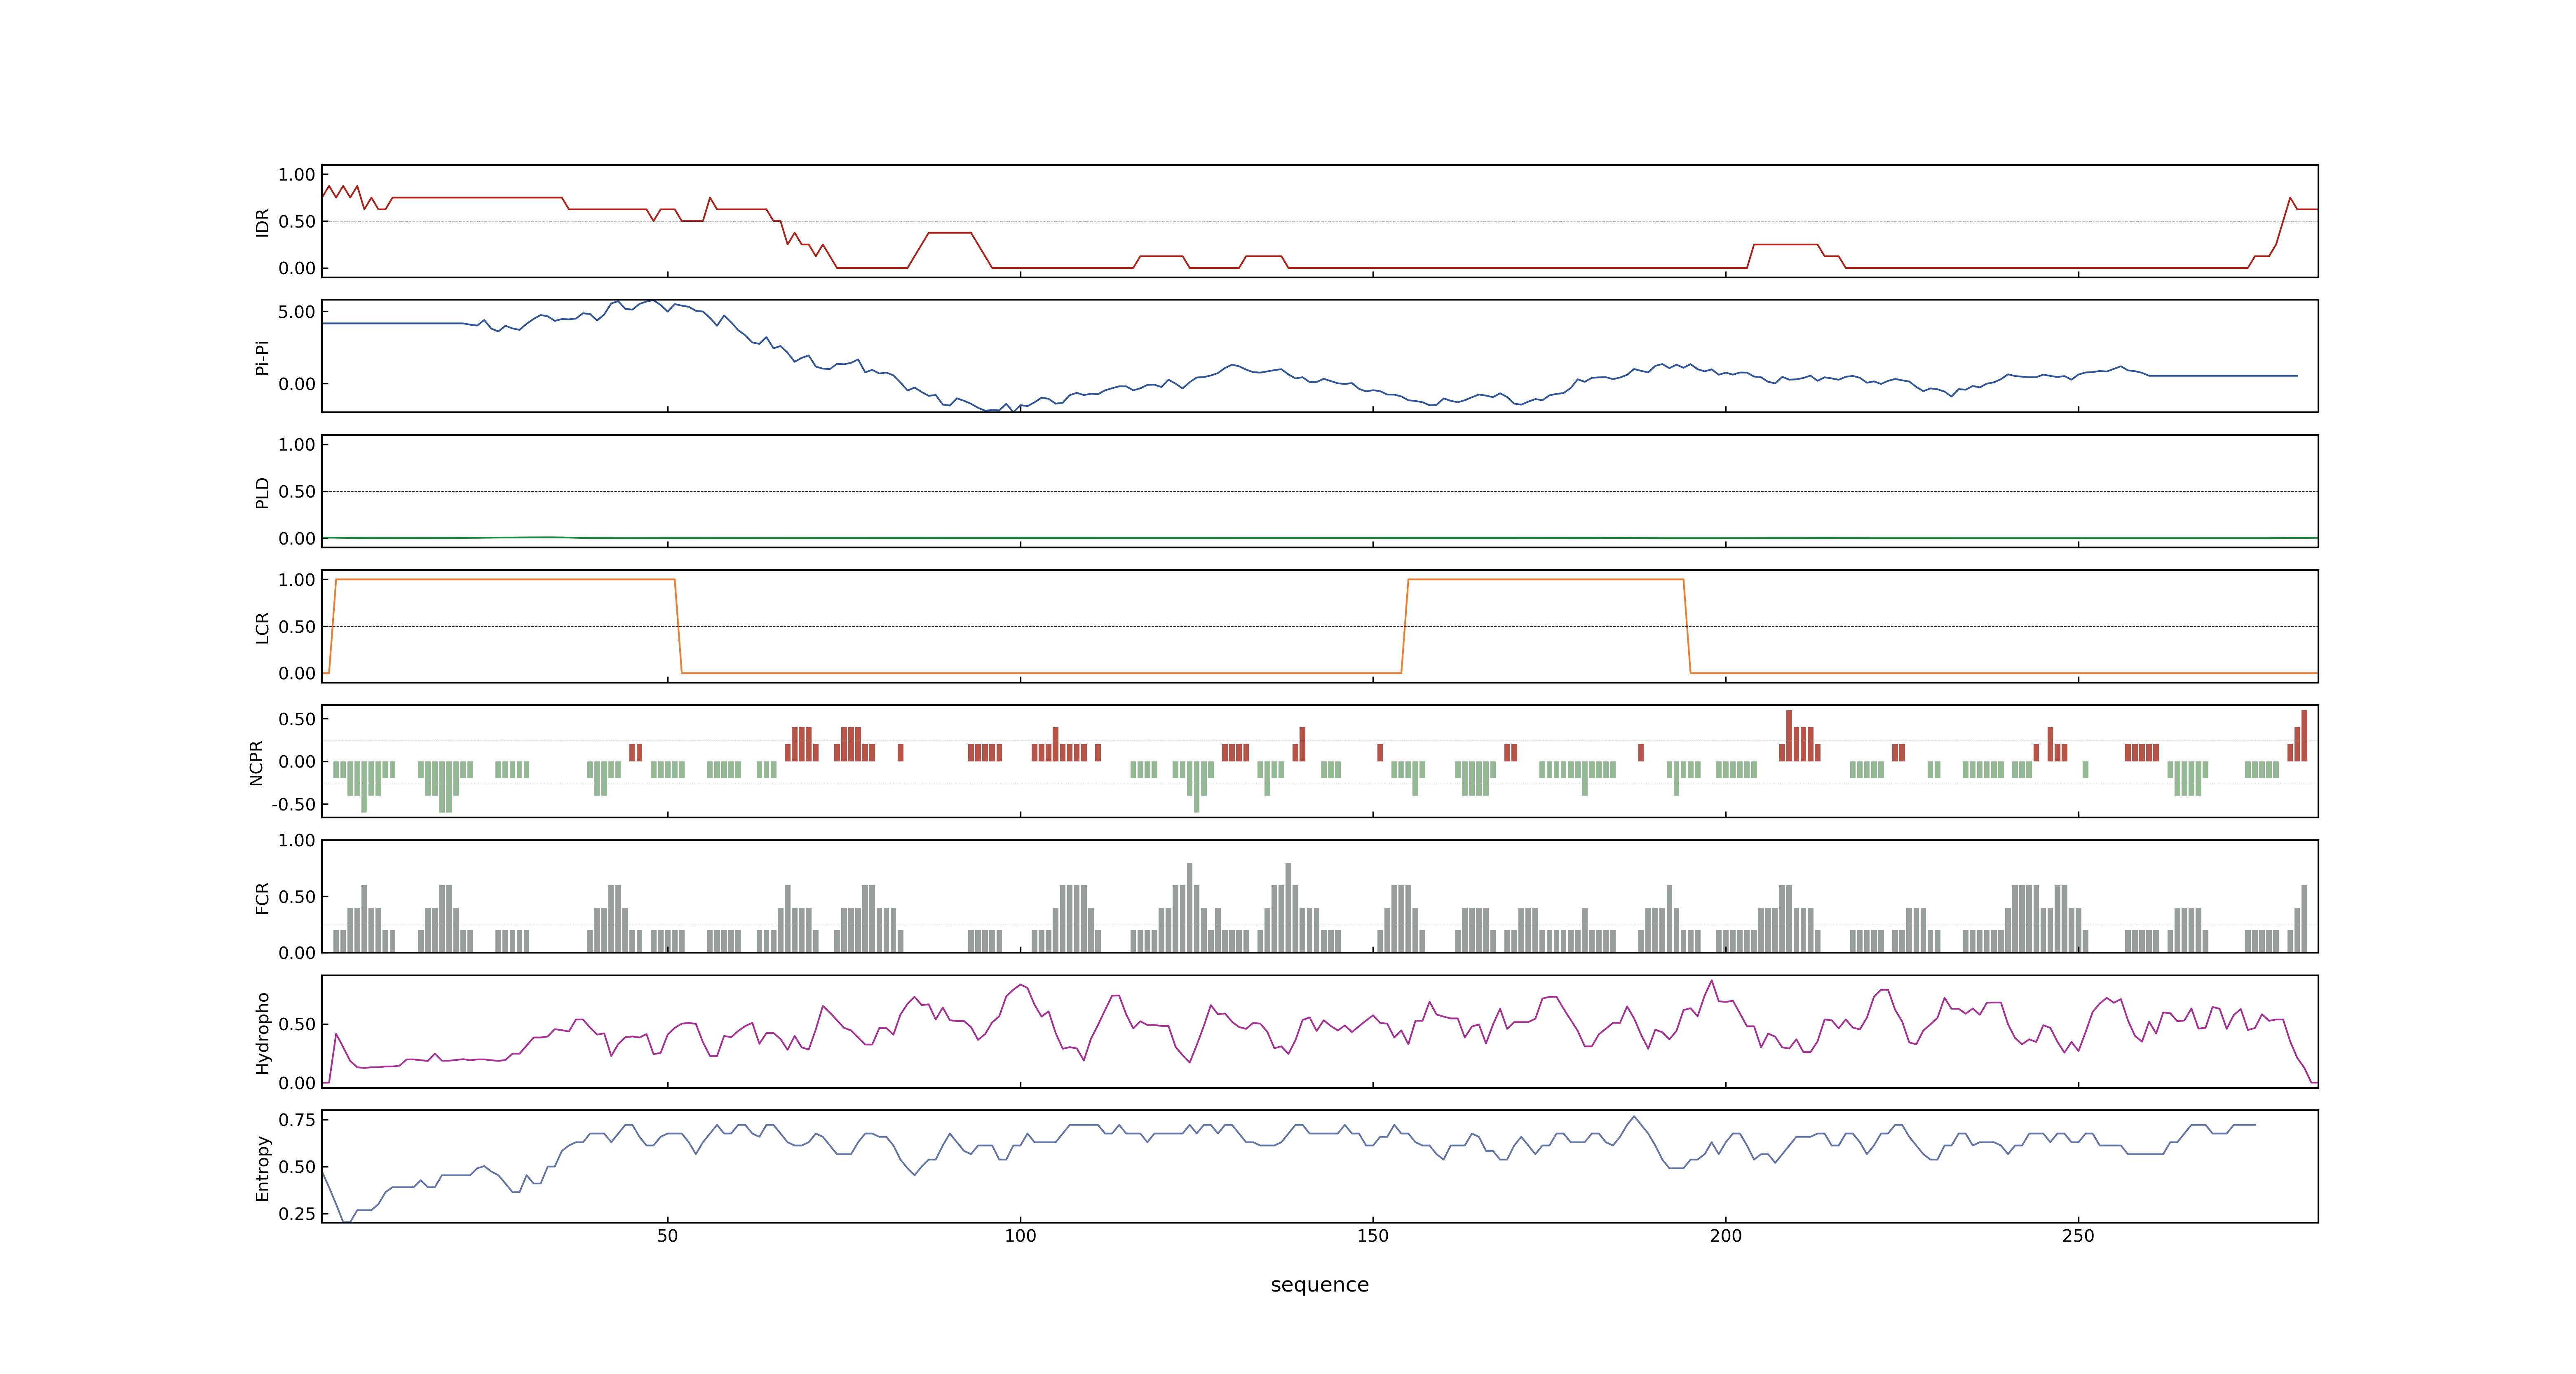The image size is (2576, 1374).
Task: Click the FCR y-axis label
Action: pos(262,897)
